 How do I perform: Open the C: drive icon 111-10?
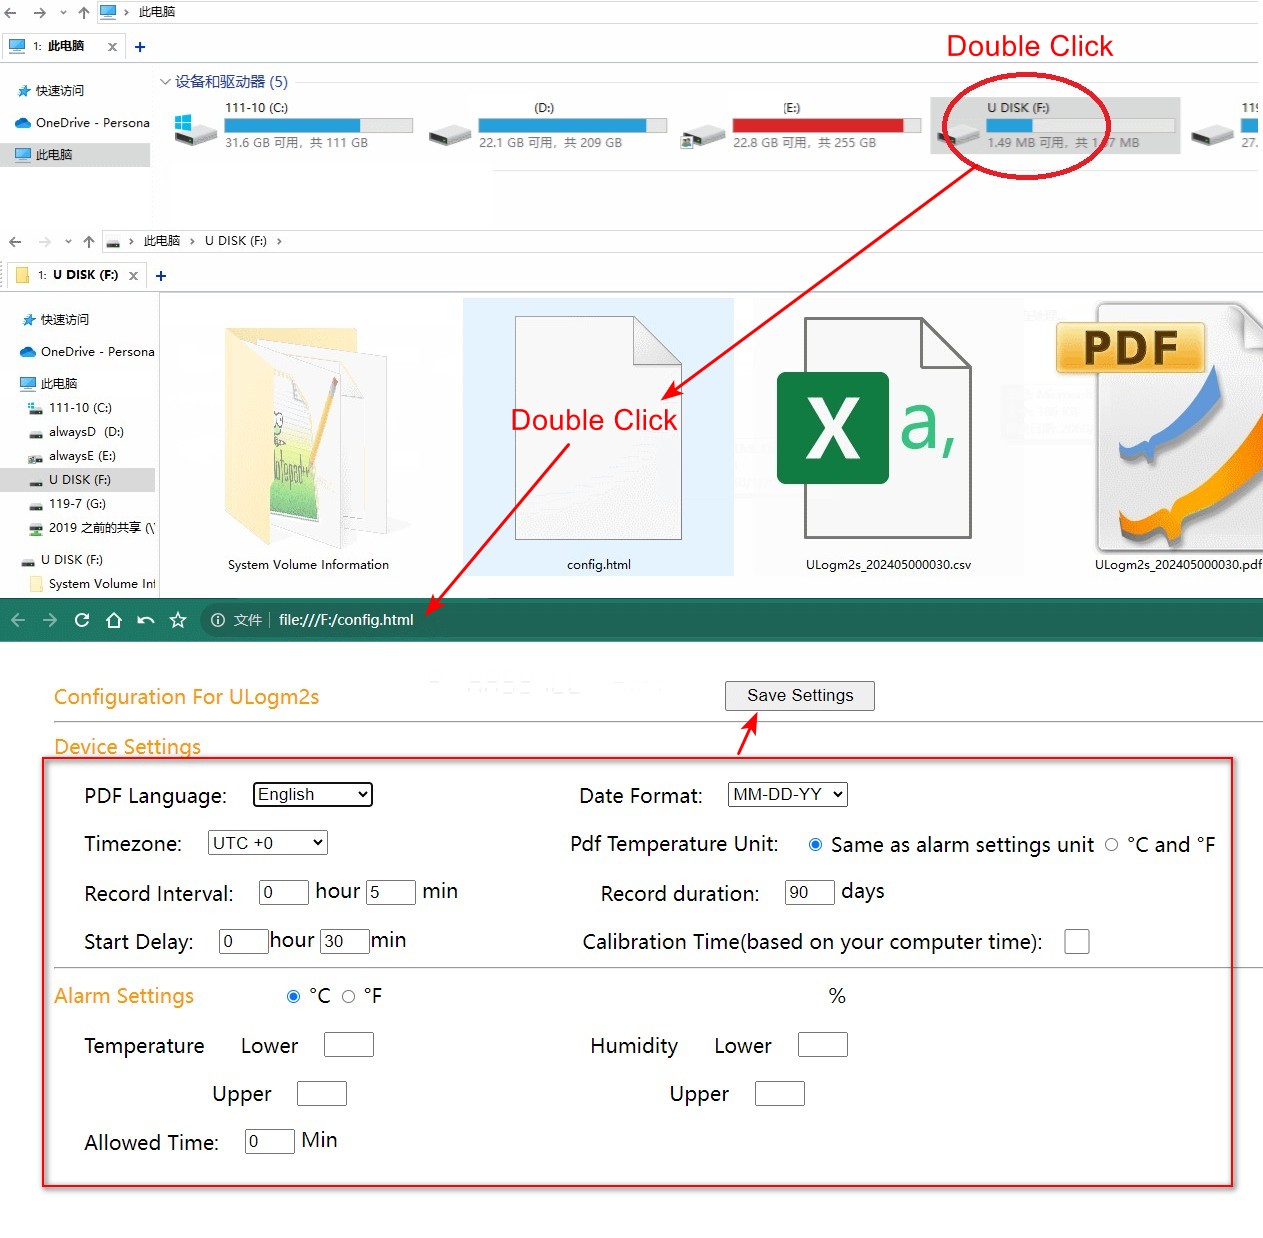(195, 129)
